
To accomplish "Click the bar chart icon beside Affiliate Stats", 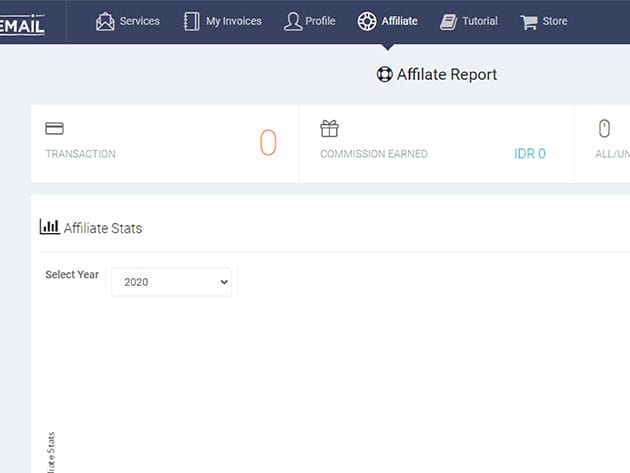I will 49,227.
